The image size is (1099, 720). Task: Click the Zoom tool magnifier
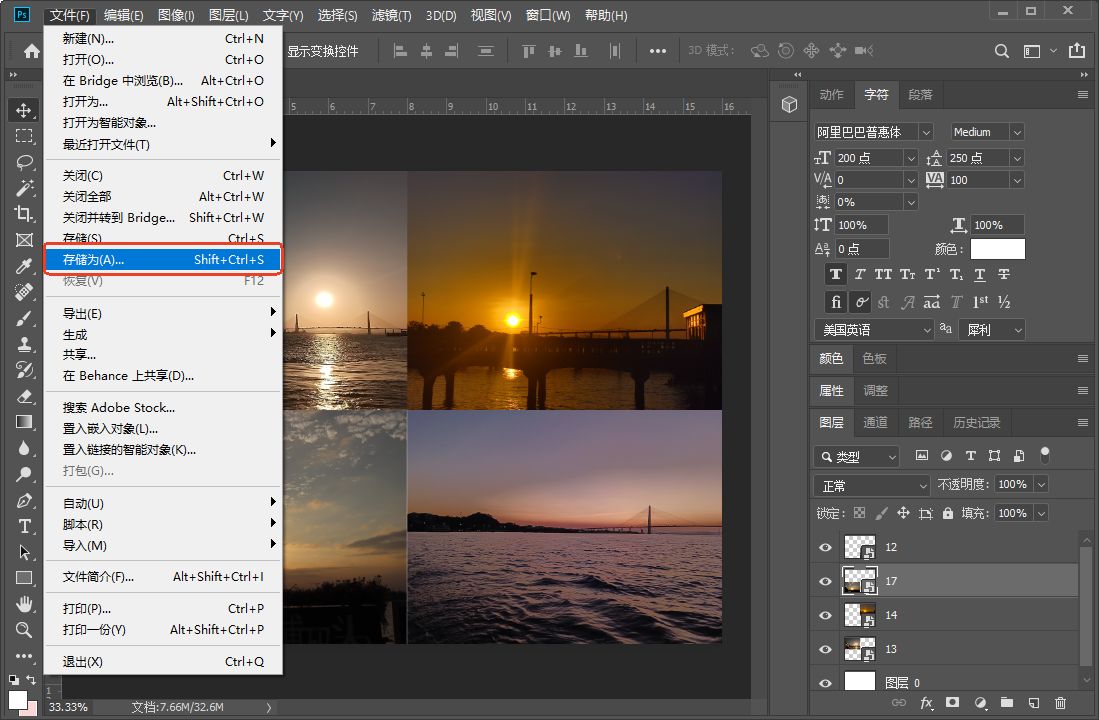[24, 630]
